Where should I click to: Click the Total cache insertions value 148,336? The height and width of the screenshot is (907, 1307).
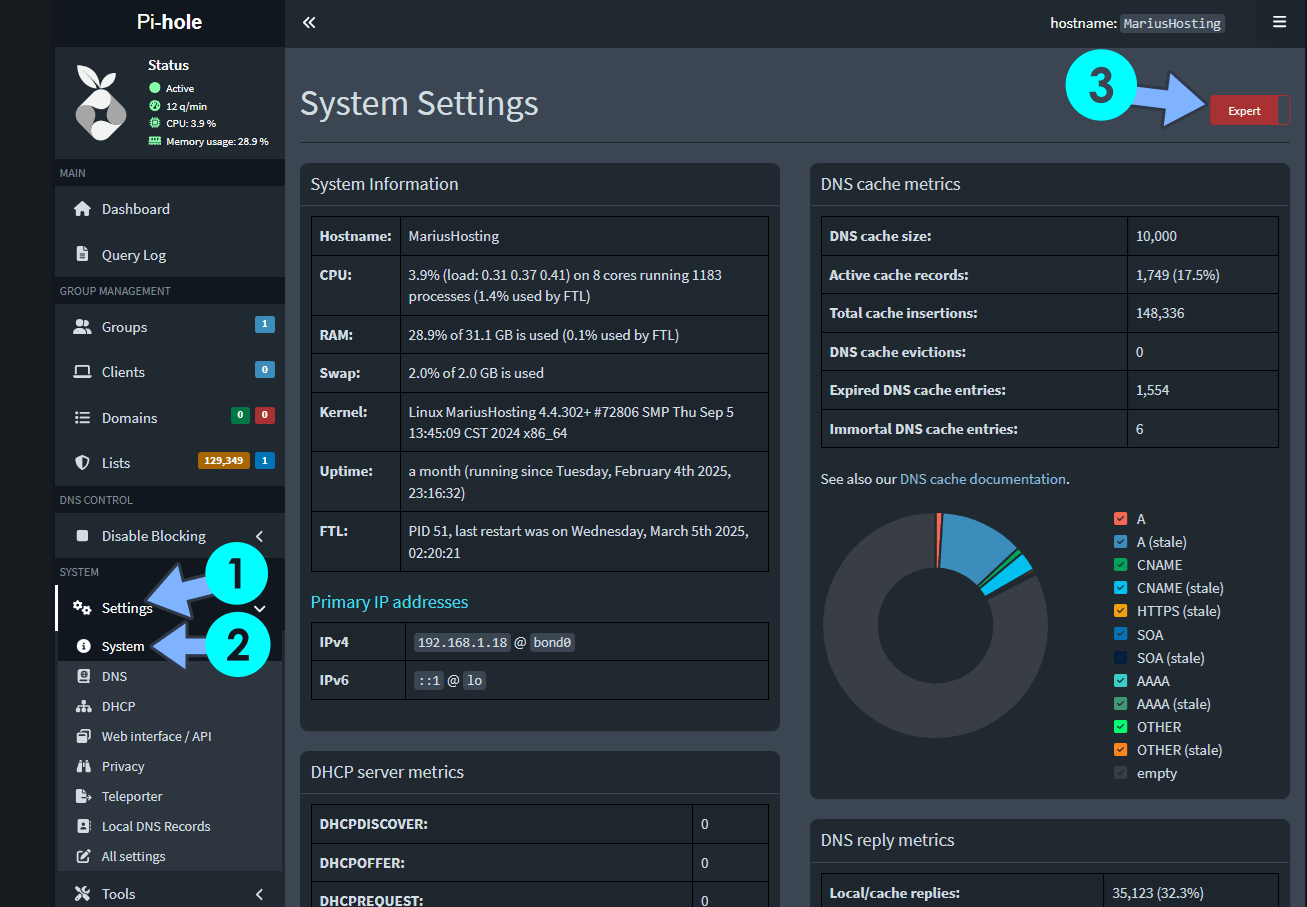tap(1160, 313)
